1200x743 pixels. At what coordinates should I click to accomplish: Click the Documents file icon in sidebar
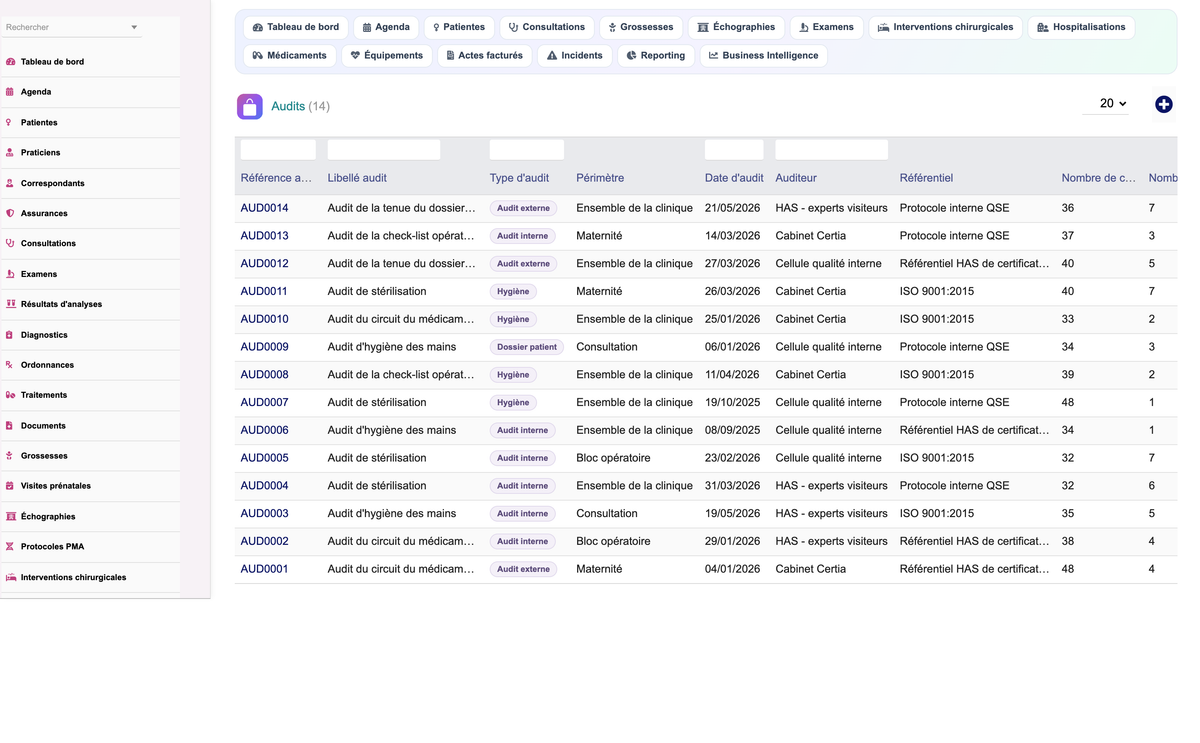coord(10,426)
